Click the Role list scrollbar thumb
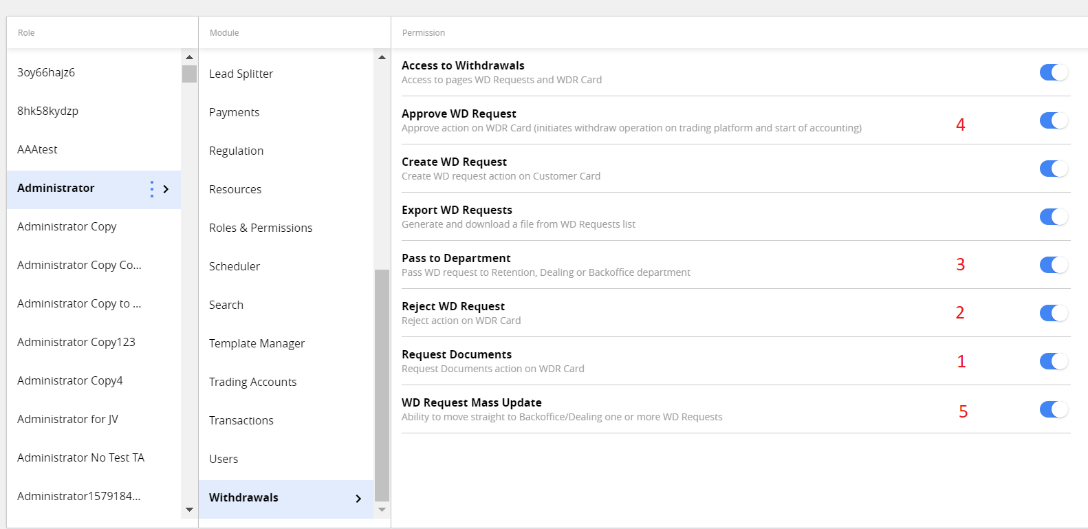1088x529 pixels. pos(189,74)
